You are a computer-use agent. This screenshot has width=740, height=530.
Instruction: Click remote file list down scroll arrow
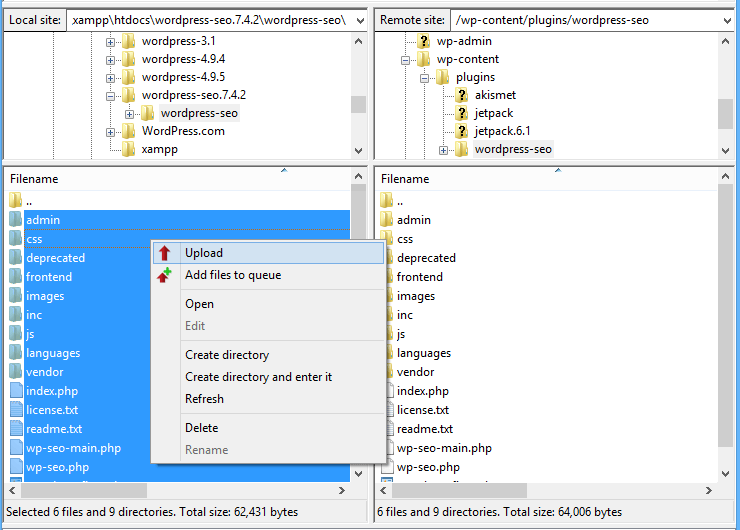click(725, 473)
